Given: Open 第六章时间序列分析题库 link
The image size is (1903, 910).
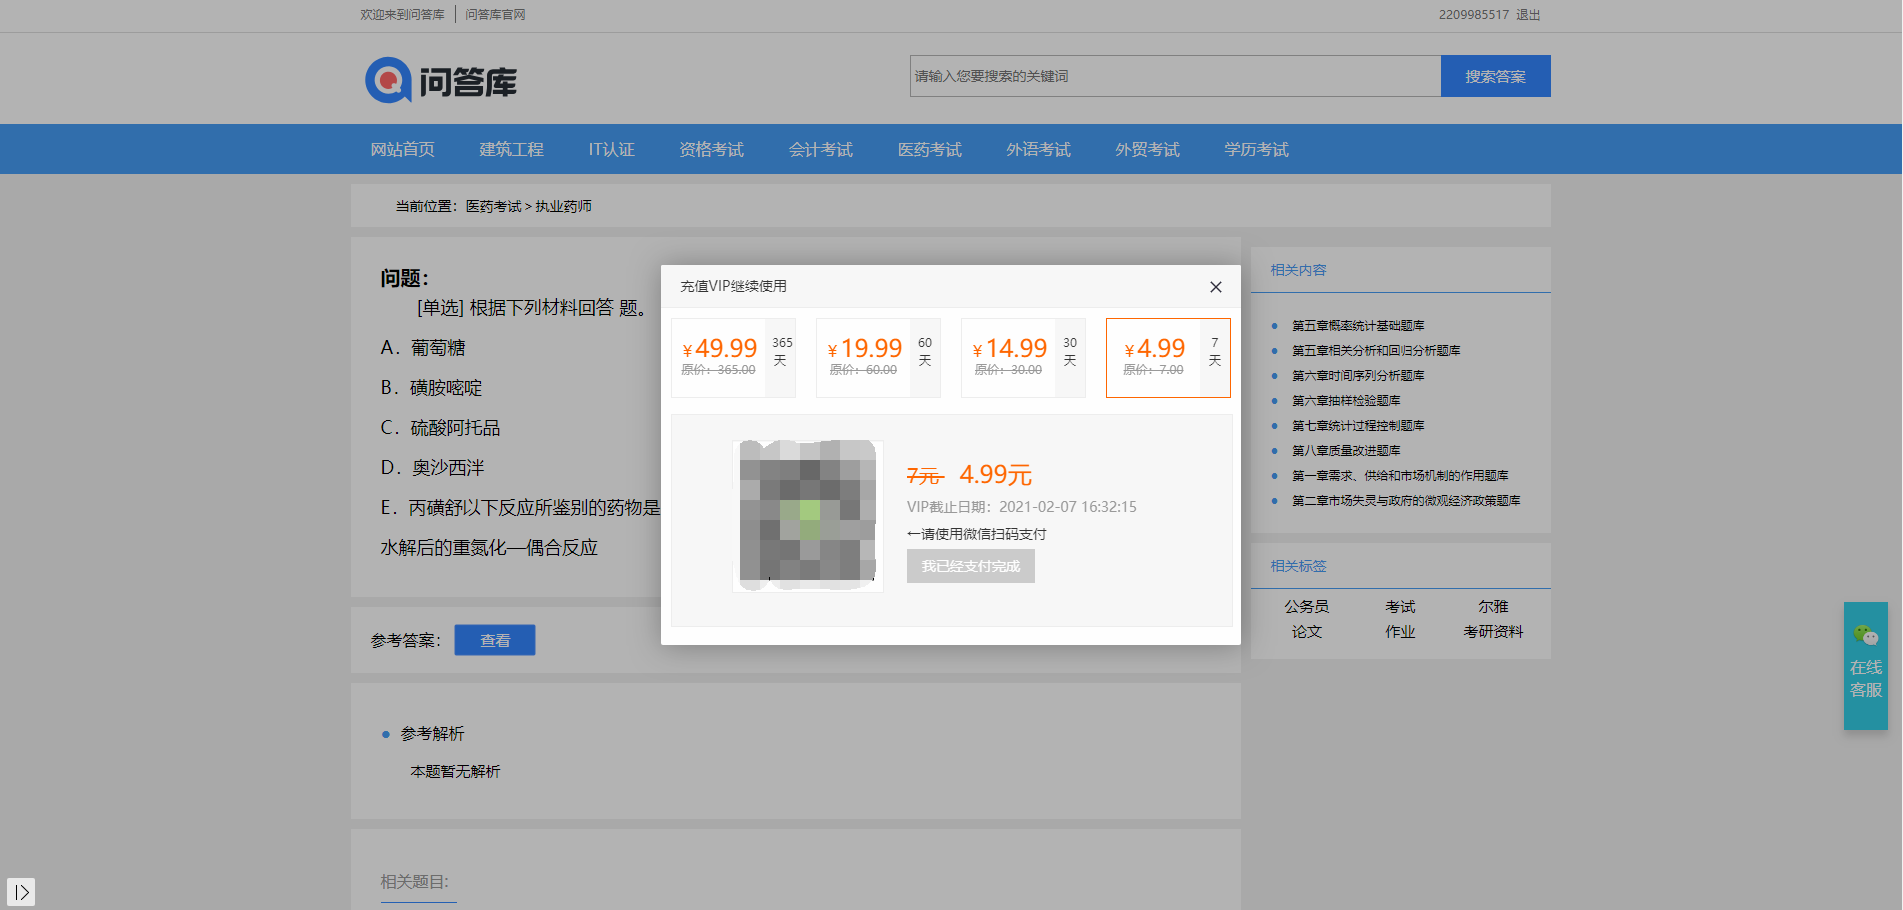Looking at the screenshot, I should [1358, 375].
